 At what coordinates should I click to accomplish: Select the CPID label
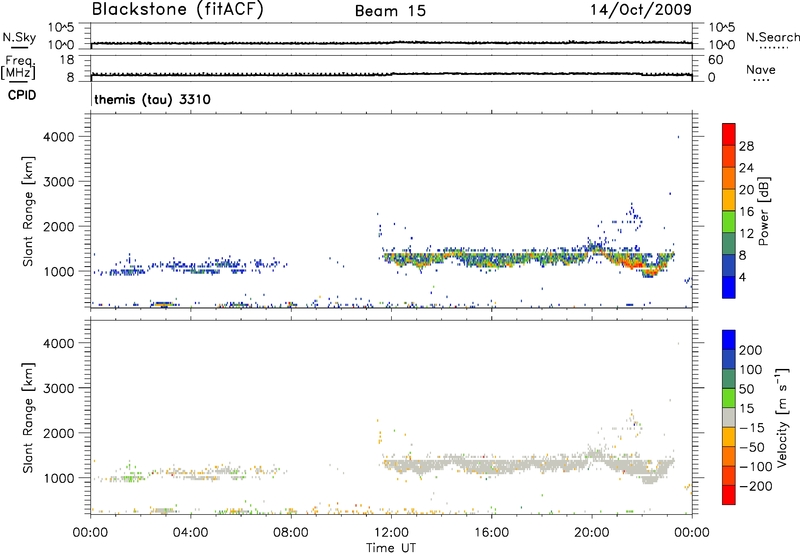tap(22, 95)
